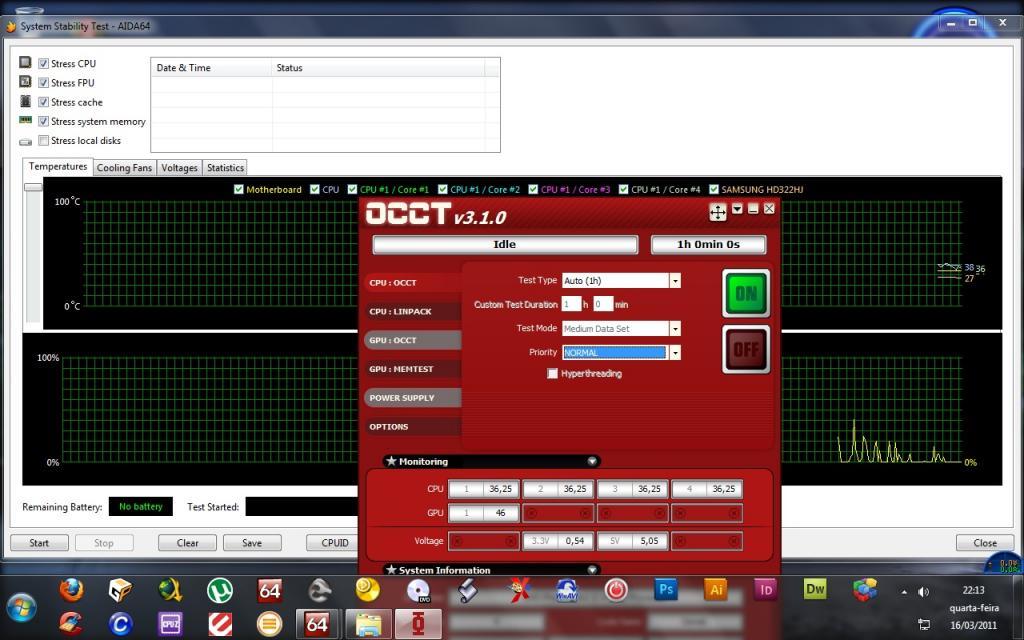1024x640 pixels.
Task: Select the GPU : MEMTEST tab
Action: [x=413, y=369]
